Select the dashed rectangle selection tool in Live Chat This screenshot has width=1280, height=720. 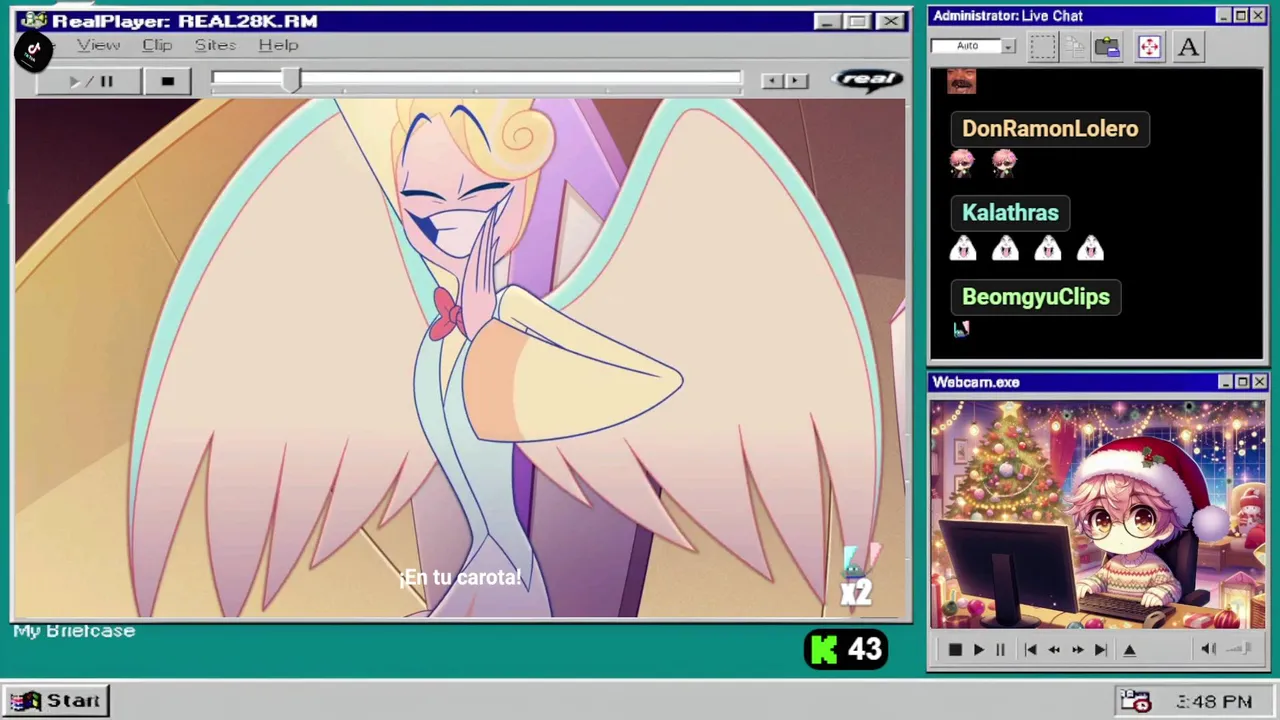coord(1042,47)
